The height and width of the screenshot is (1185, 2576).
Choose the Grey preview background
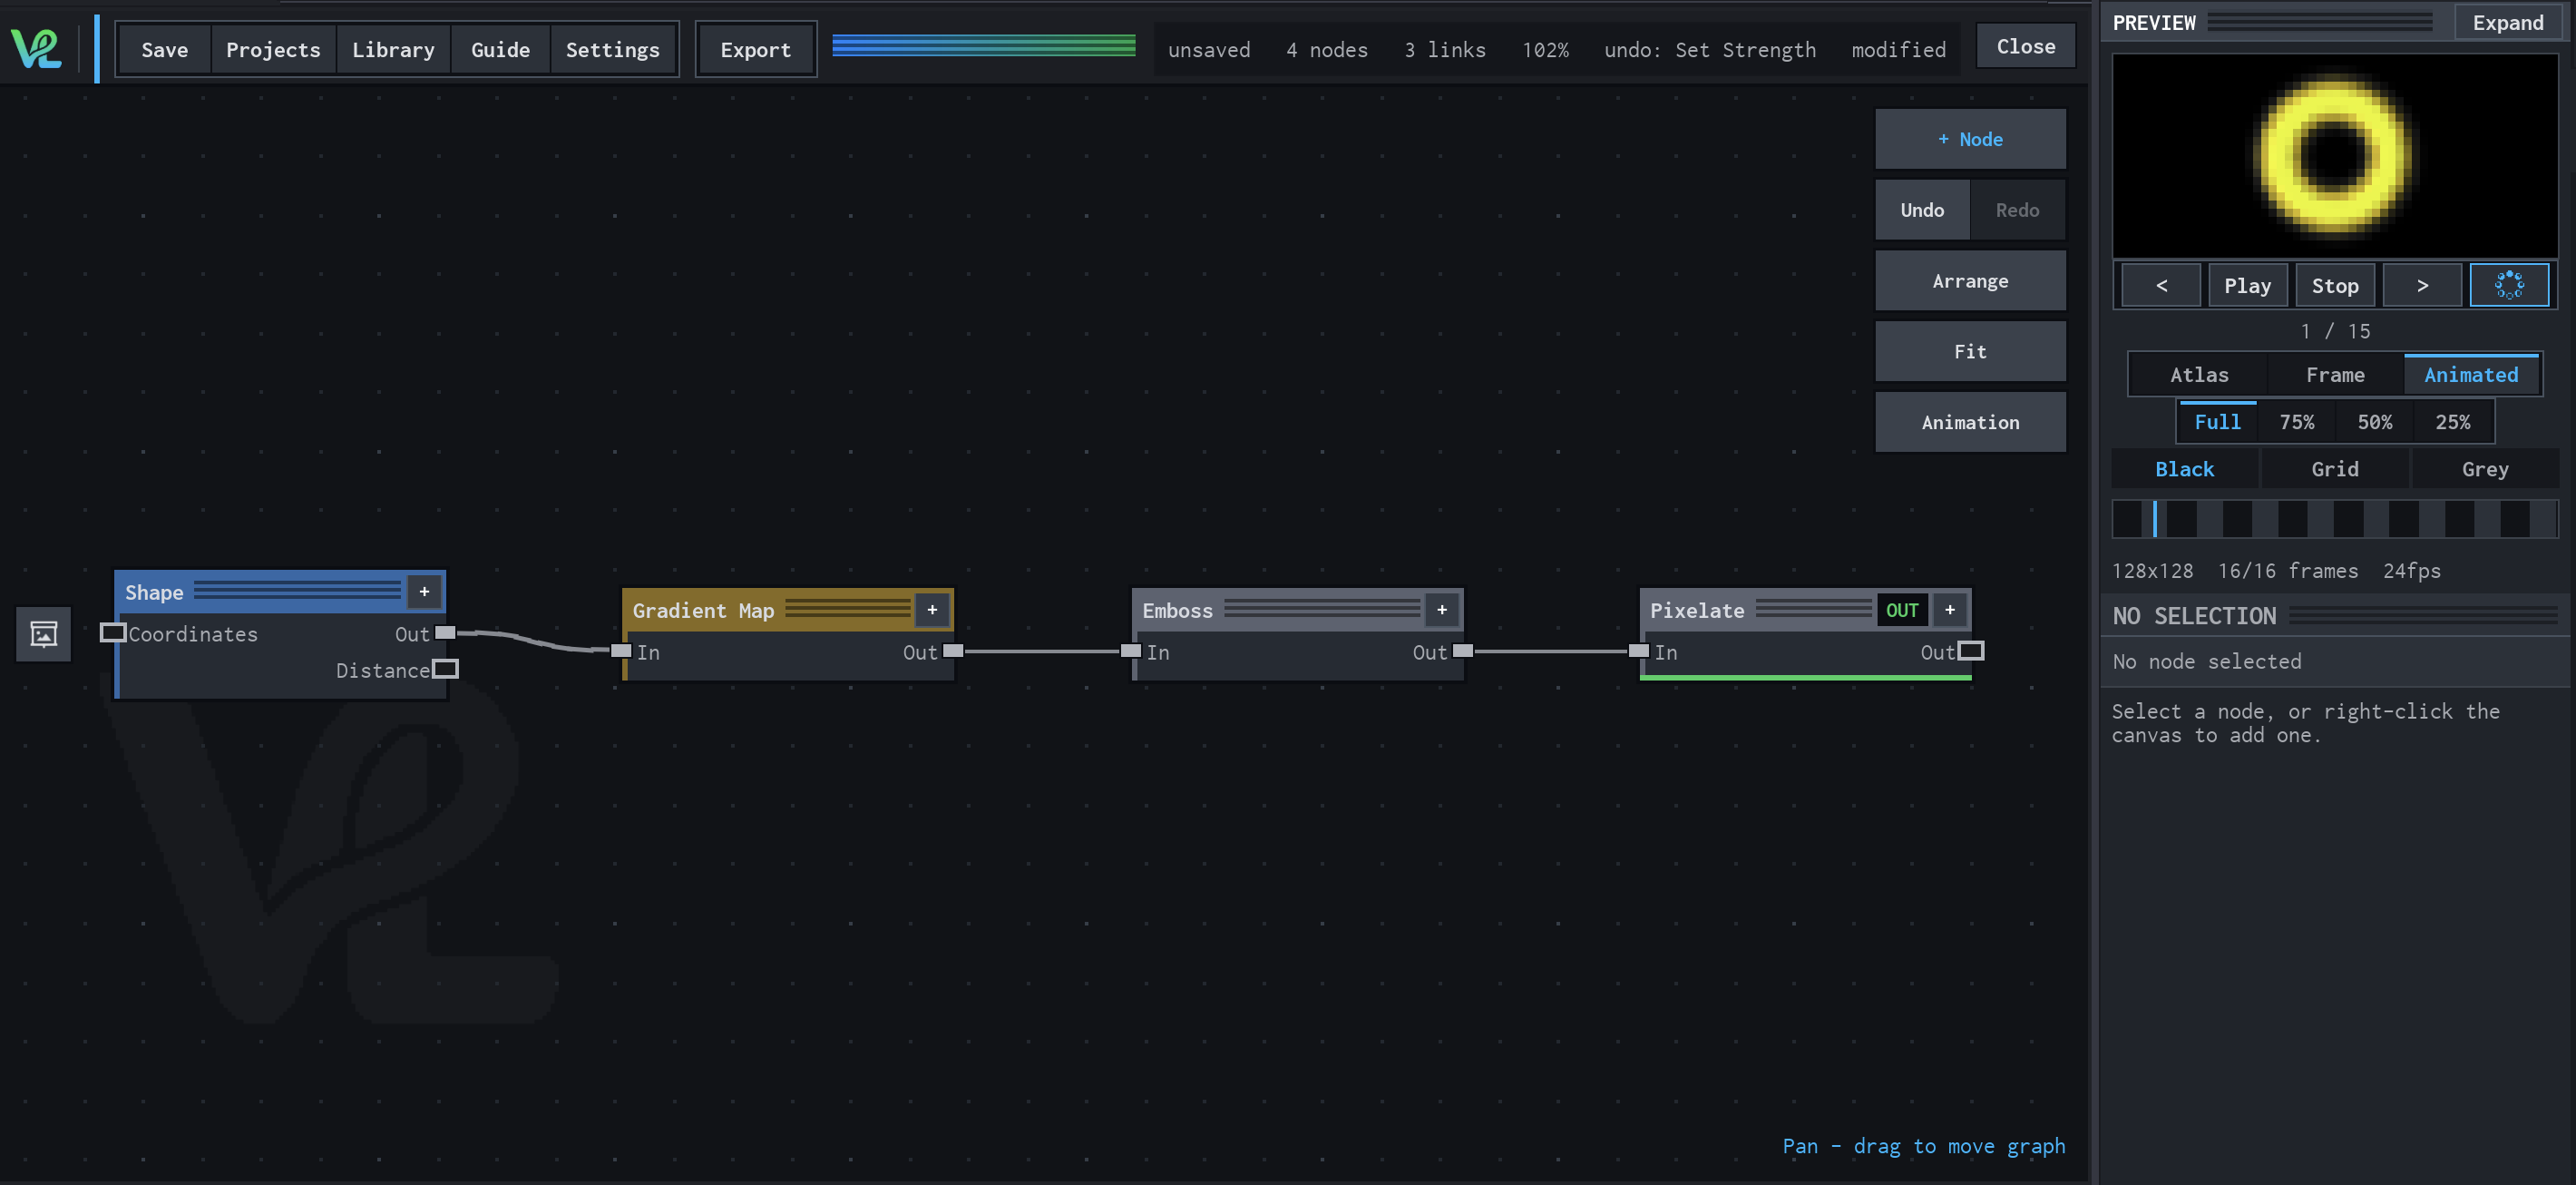tap(2484, 469)
